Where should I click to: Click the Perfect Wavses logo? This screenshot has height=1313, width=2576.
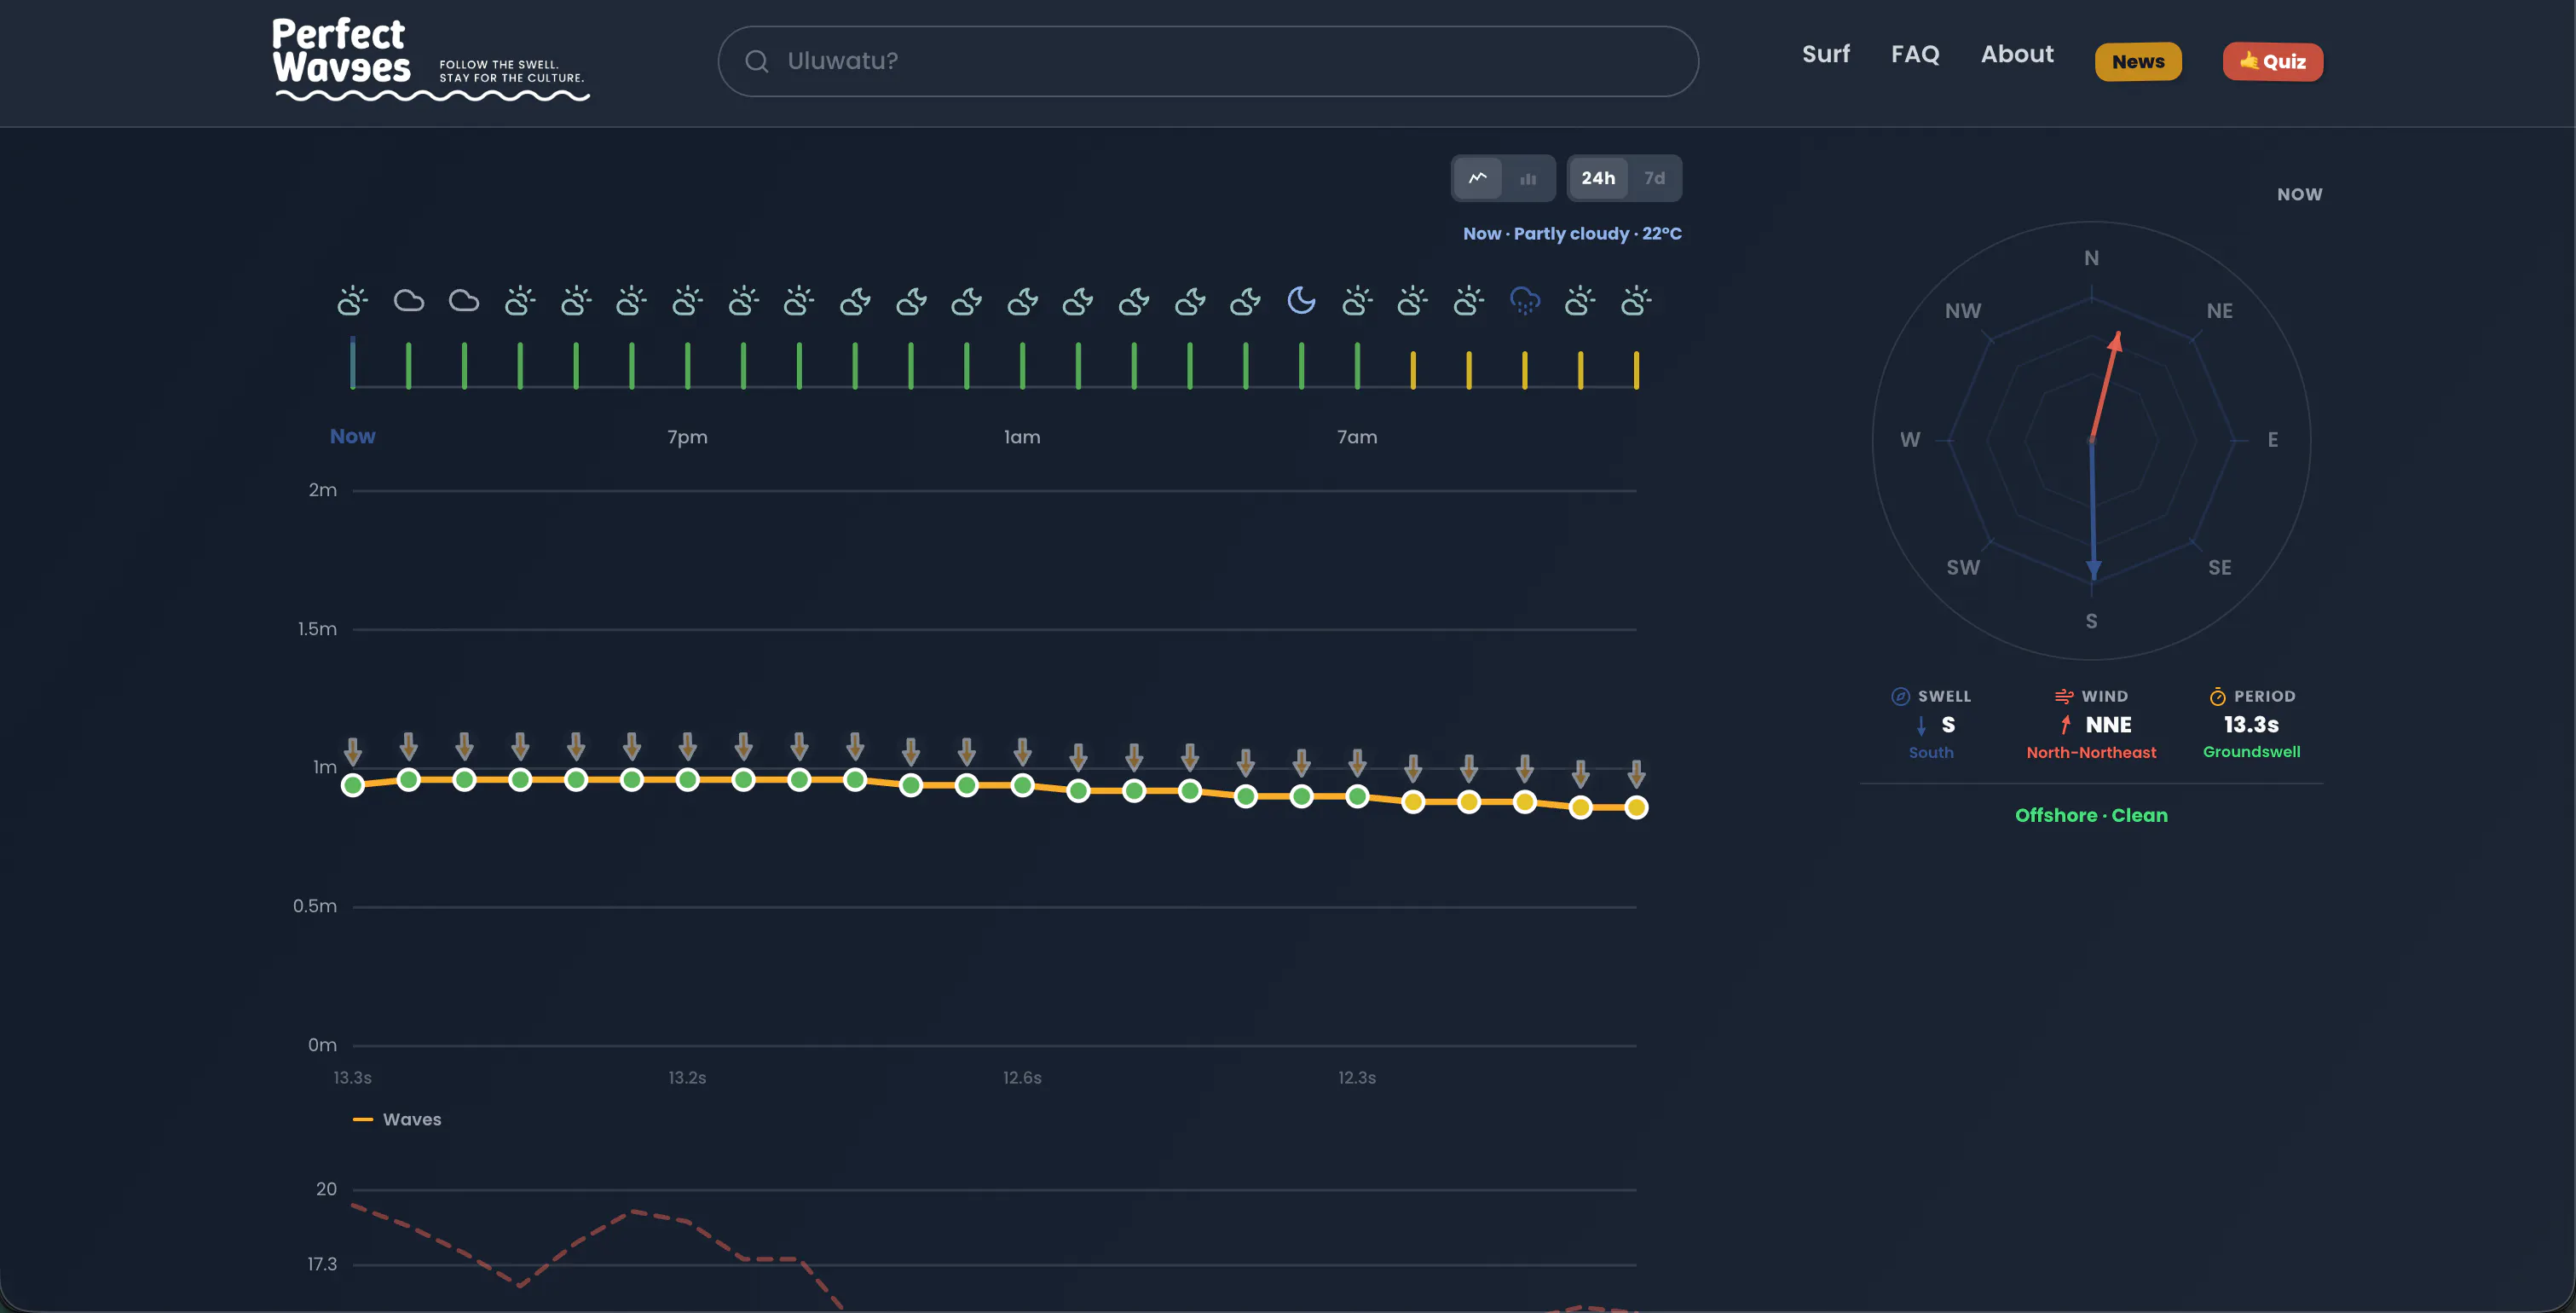tap(431, 59)
